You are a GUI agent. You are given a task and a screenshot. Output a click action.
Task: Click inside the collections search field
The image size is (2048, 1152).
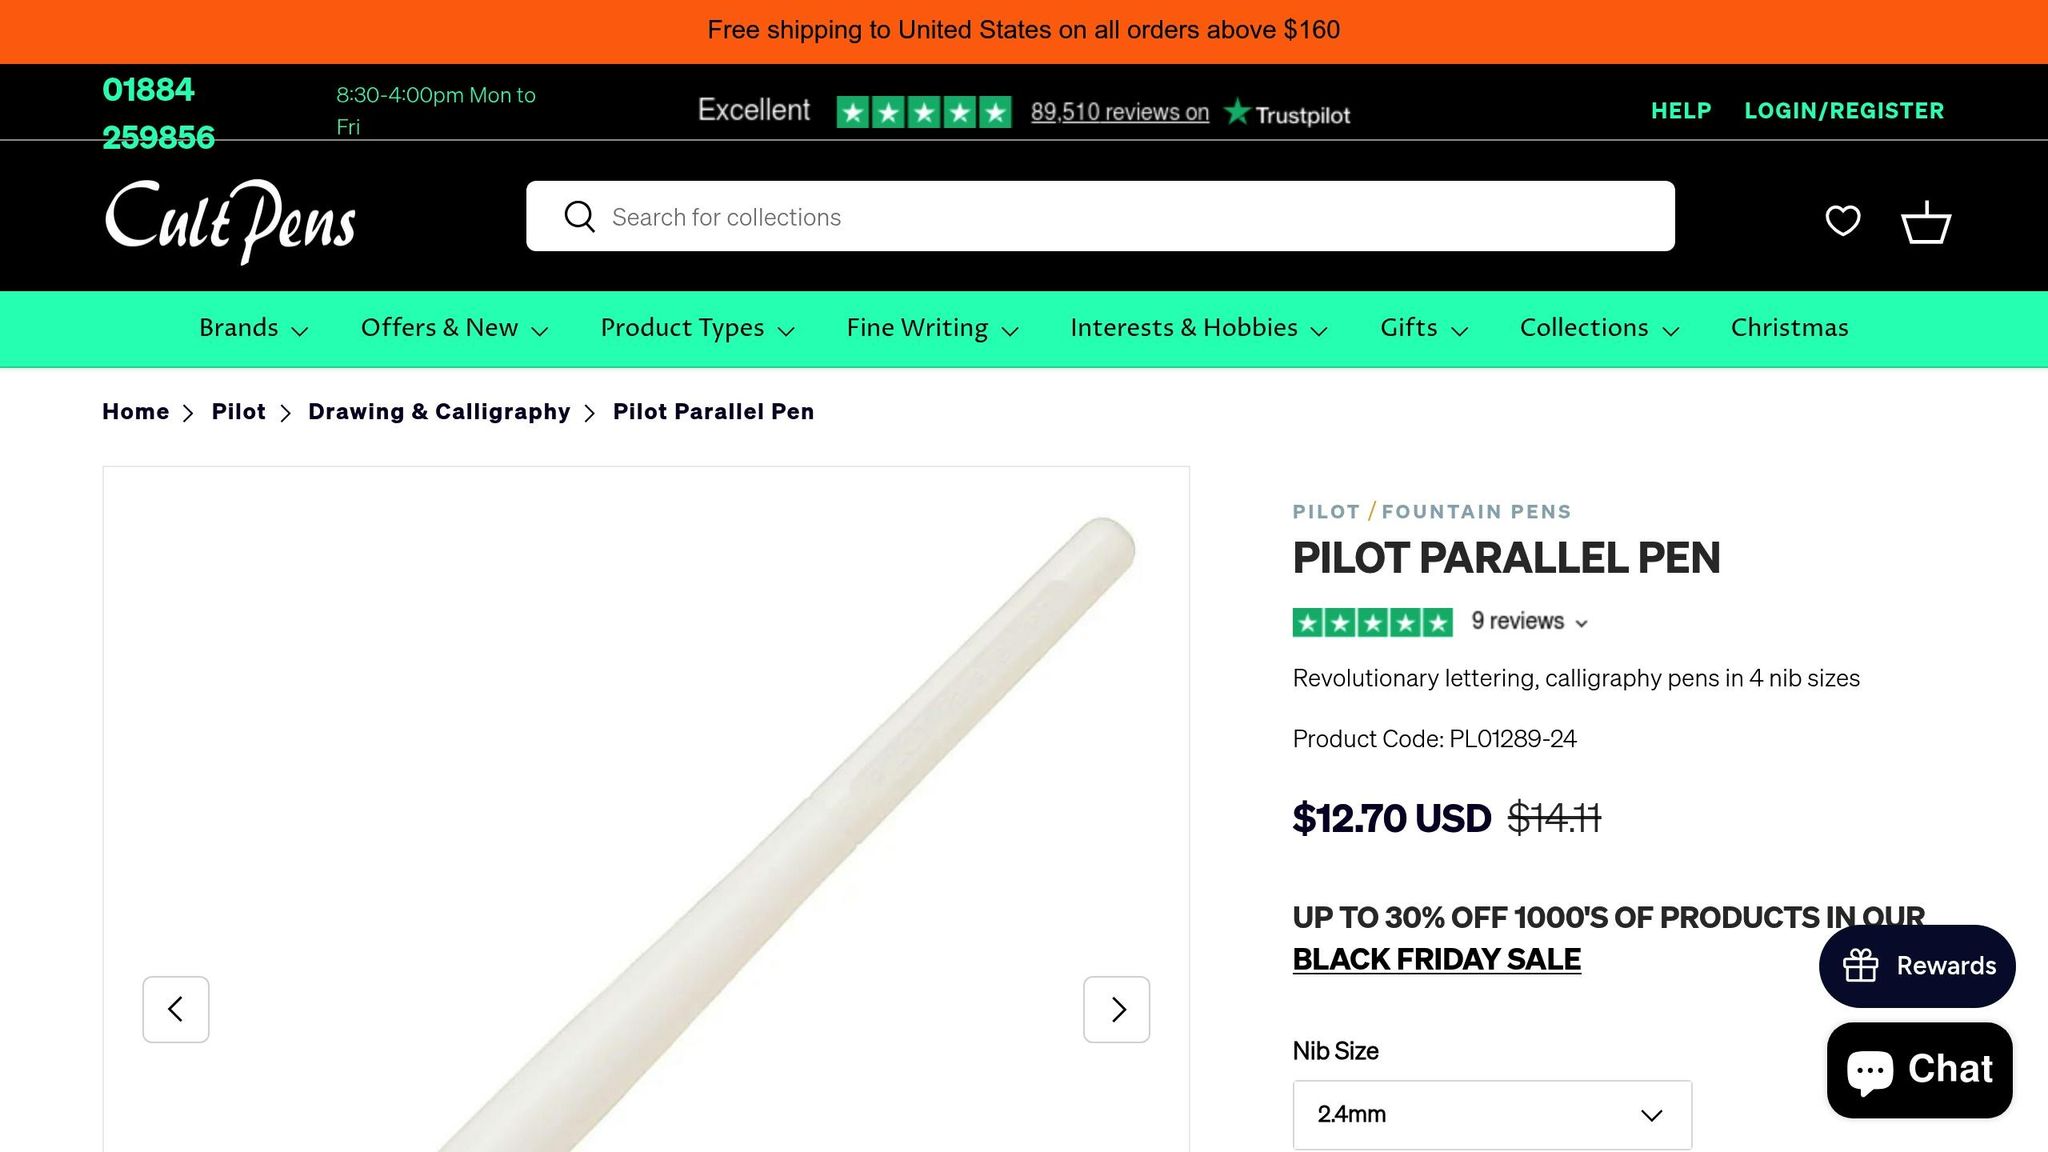[x=1000, y=216]
